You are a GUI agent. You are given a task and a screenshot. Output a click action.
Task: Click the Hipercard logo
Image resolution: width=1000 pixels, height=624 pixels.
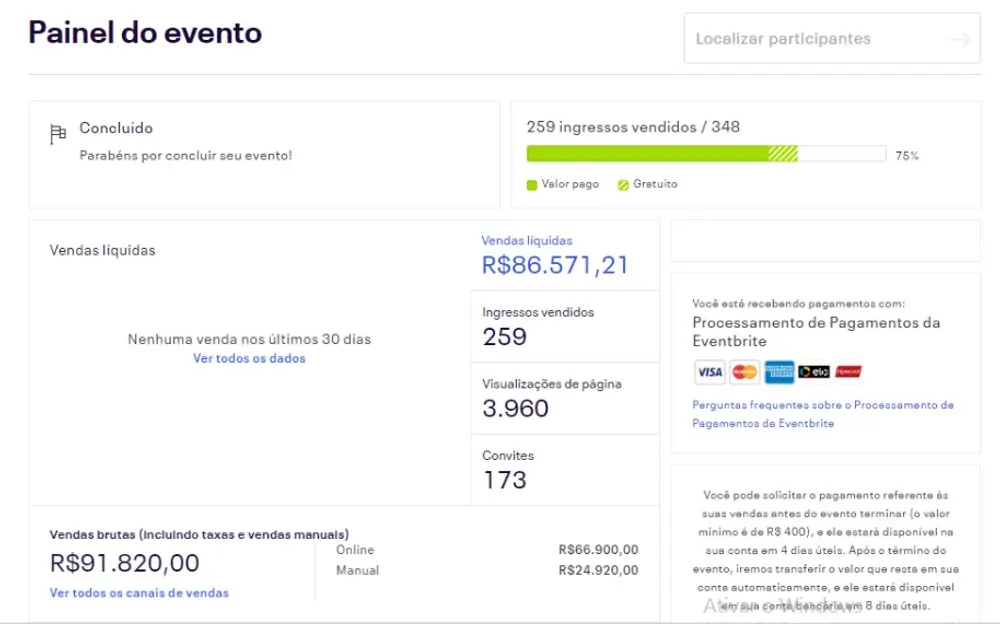(848, 372)
